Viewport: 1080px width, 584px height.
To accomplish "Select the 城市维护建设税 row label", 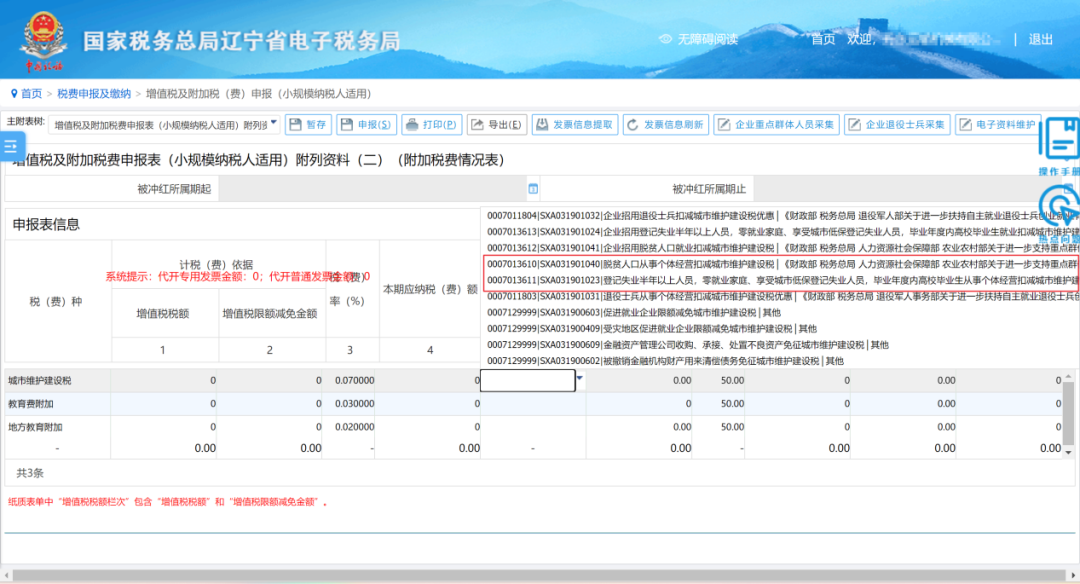I will tap(39, 380).
